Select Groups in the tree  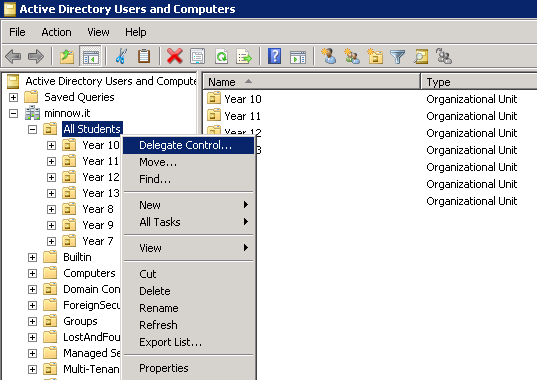pos(80,321)
